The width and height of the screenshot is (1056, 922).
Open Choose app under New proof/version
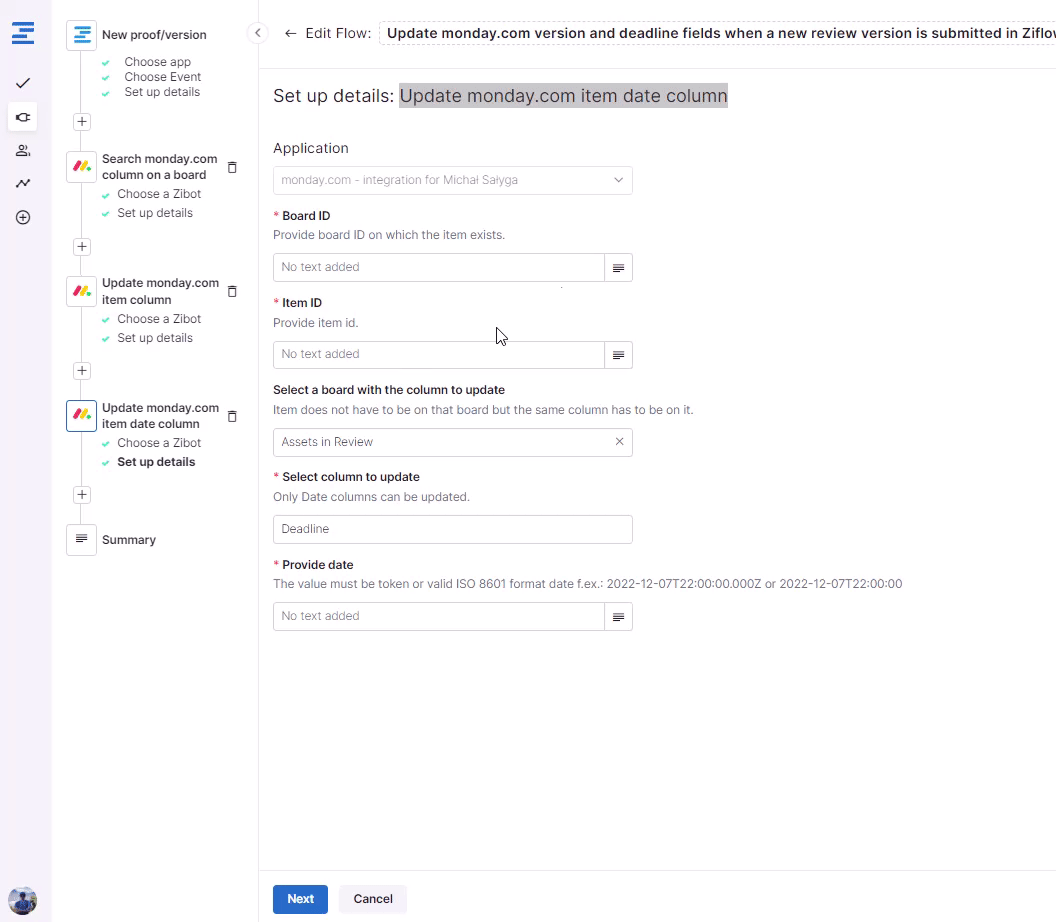(x=158, y=62)
